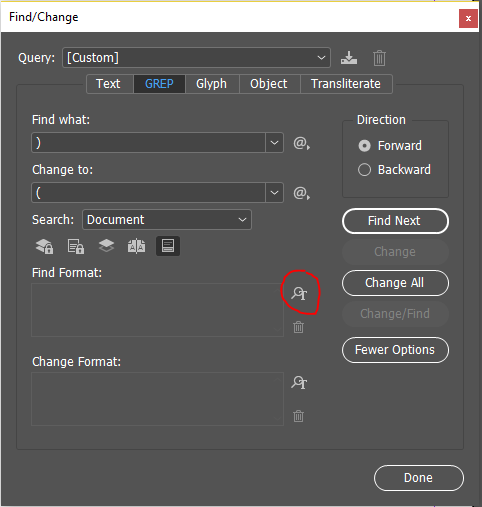
Task: Switch to the Transliterate tab
Action: click(x=346, y=84)
